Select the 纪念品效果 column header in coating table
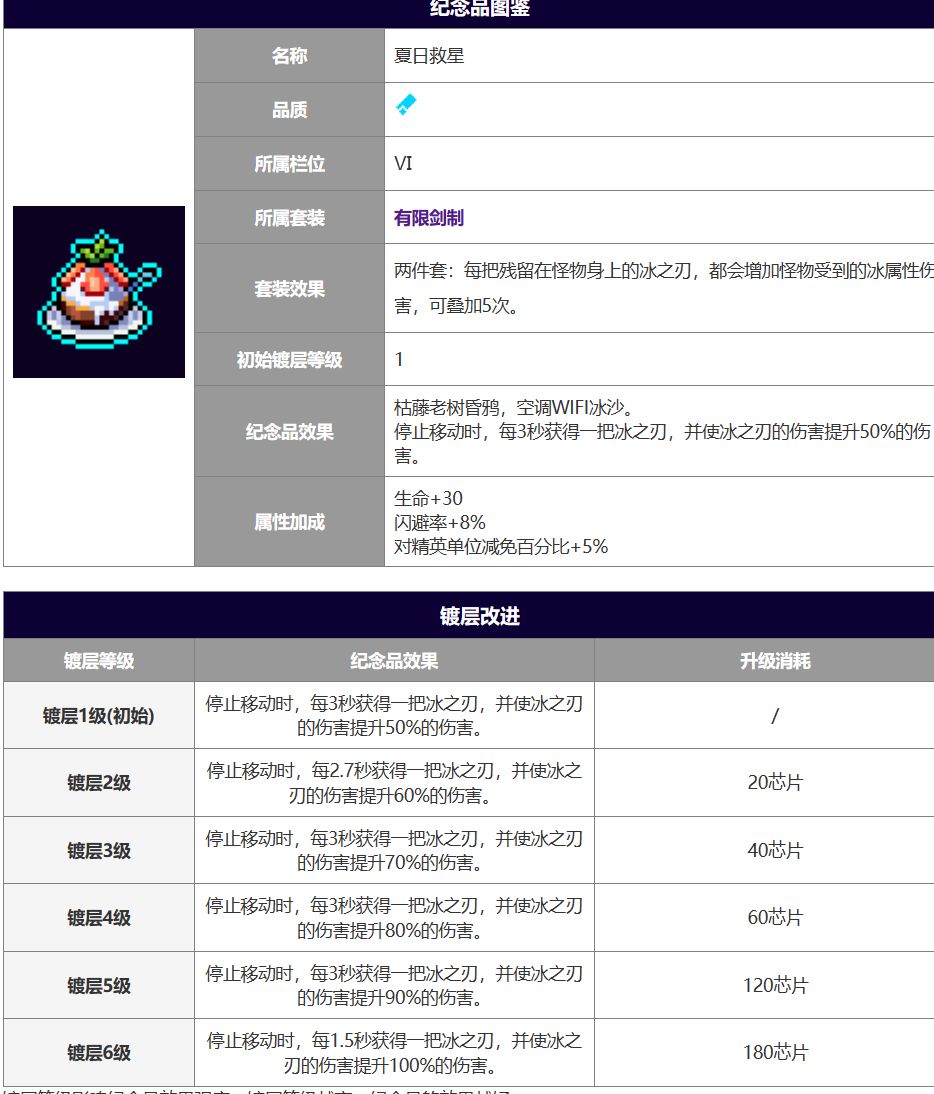 (x=394, y=661)
